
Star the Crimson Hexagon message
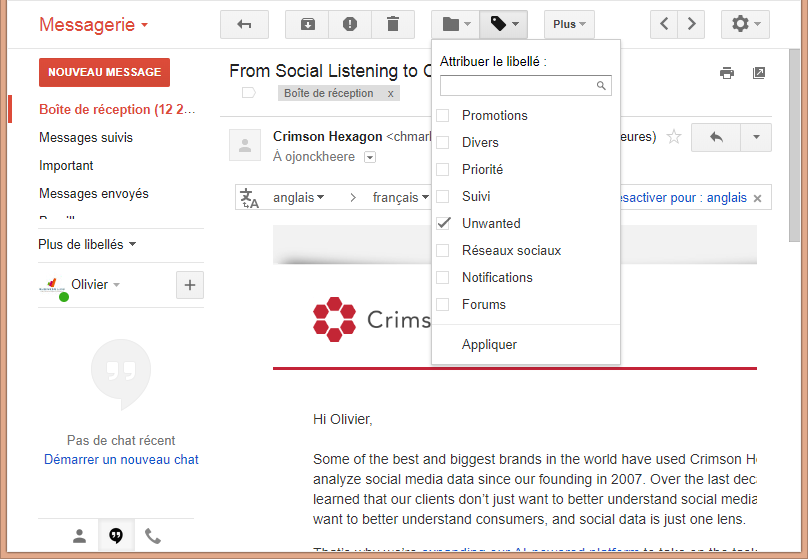pyautogui.click(x=674, y=137)
